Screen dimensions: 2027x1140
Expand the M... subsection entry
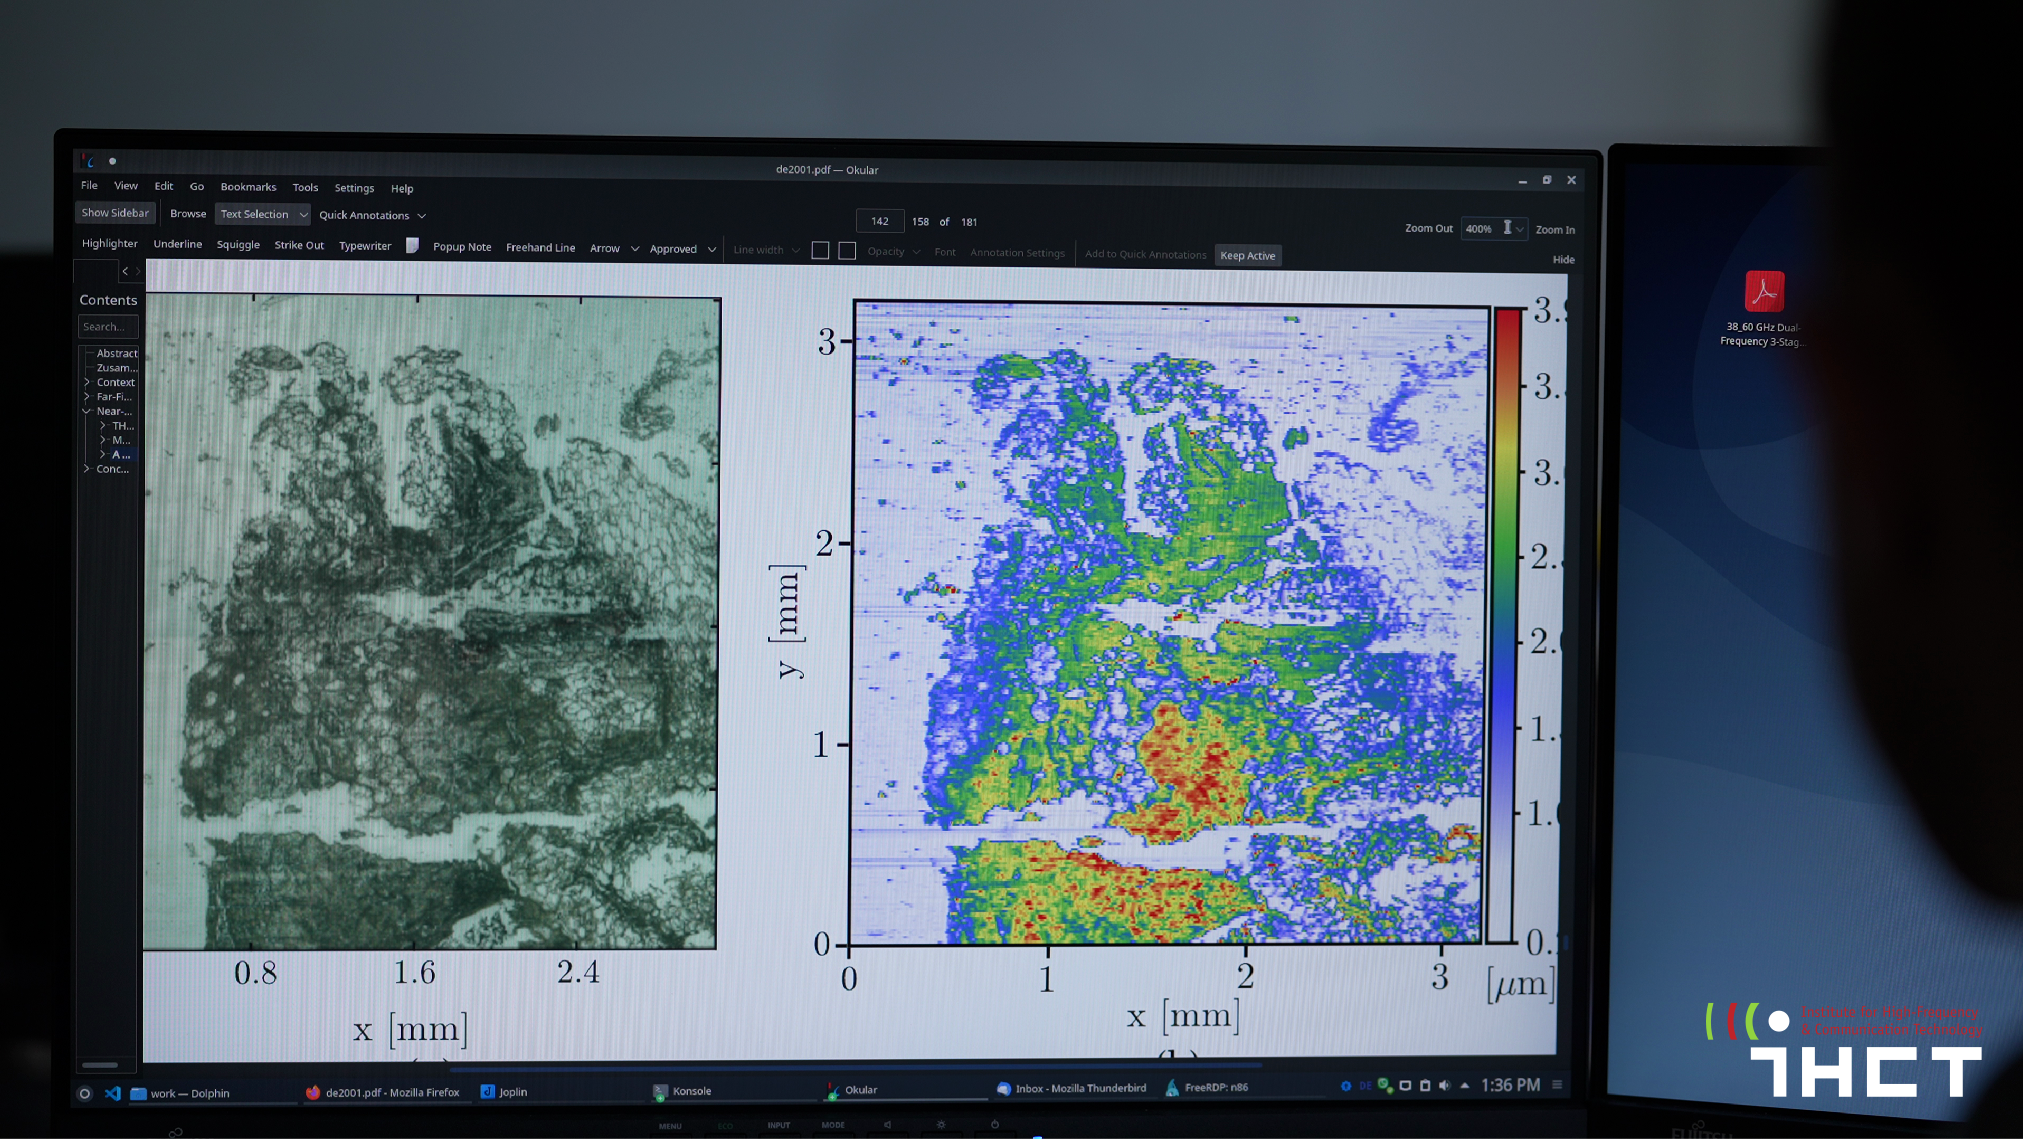(x=103, y=440)
